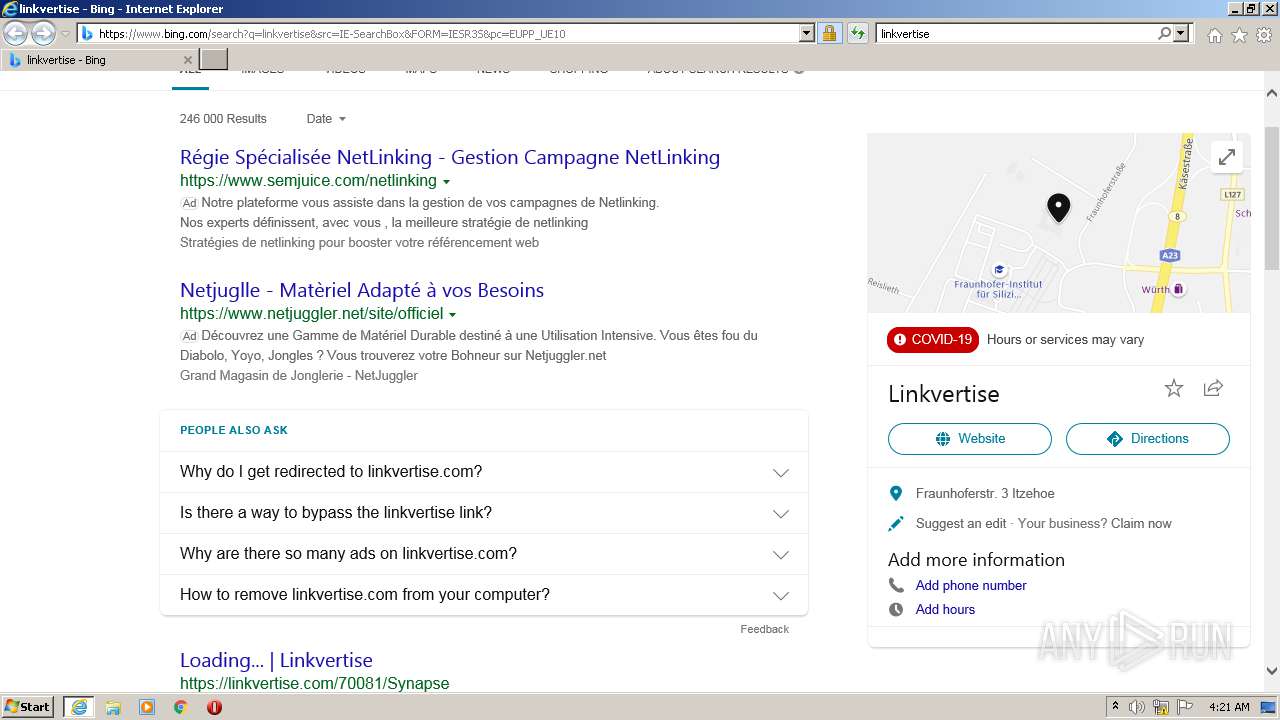Viewport: 1280px width, 720px height.
Task: Share Linkvertise with the share icon
Action: pos(1213,388)
